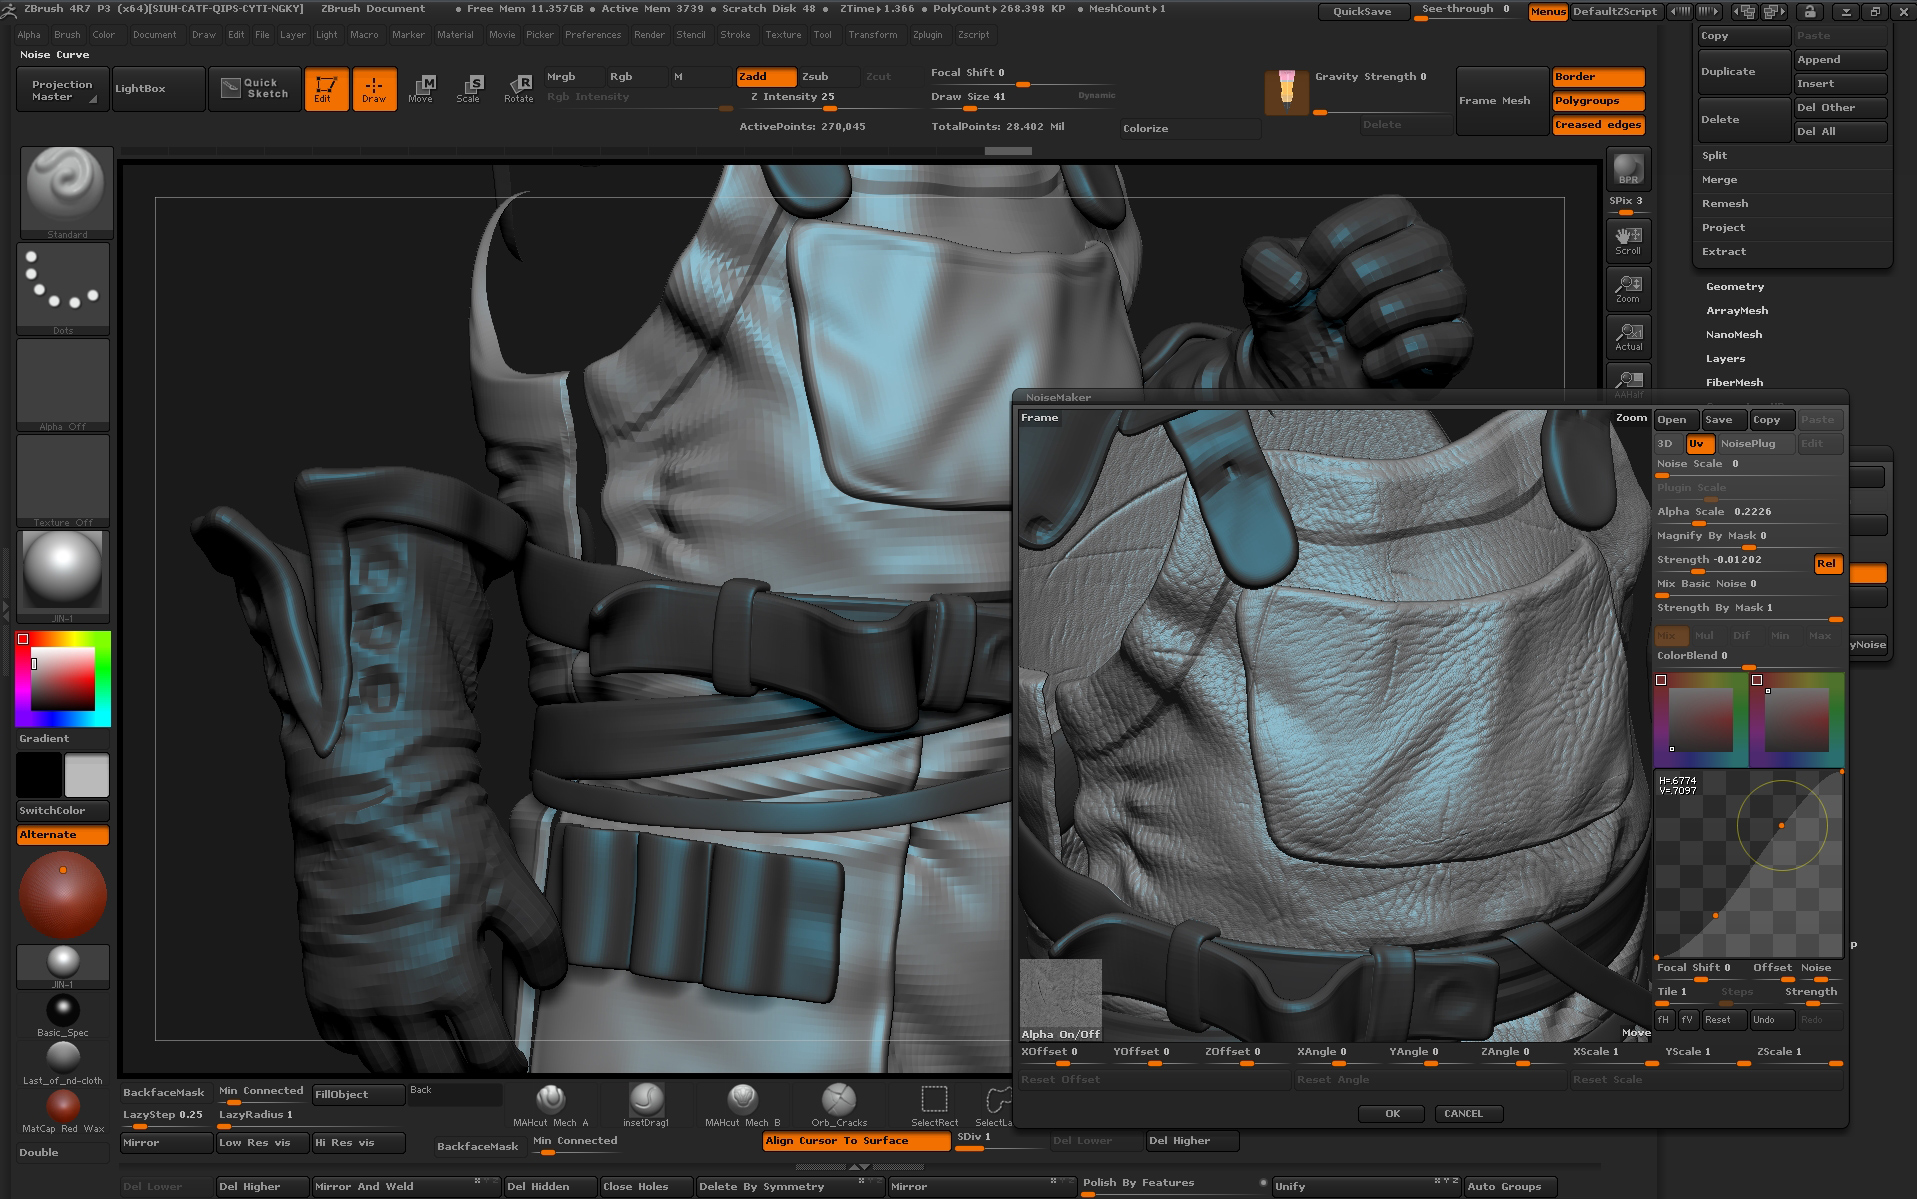Select the MAHcut Mech B brush

click(742, 1104)
